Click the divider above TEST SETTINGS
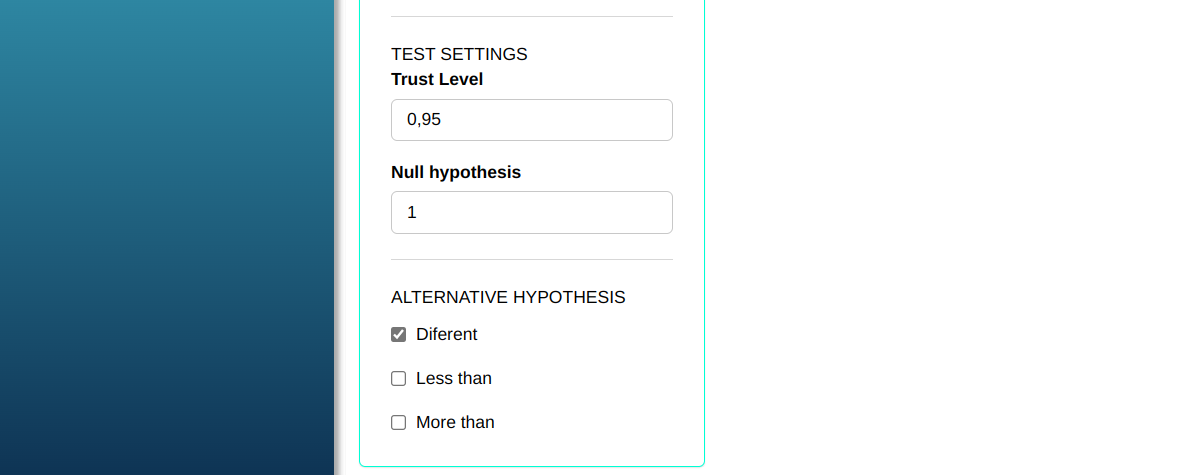 tap(531, 17)
